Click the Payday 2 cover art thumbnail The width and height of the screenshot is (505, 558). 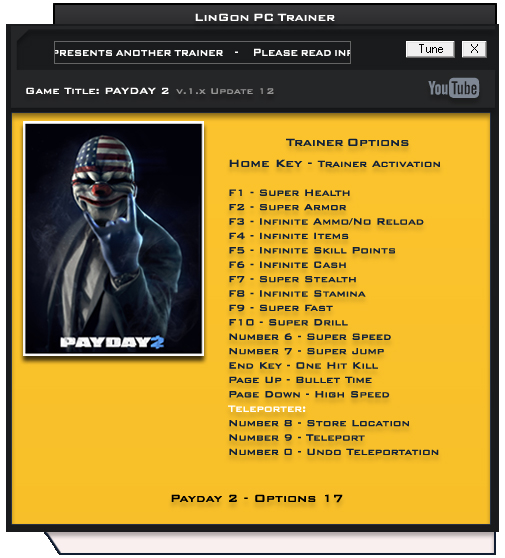[x=114, y=238]
